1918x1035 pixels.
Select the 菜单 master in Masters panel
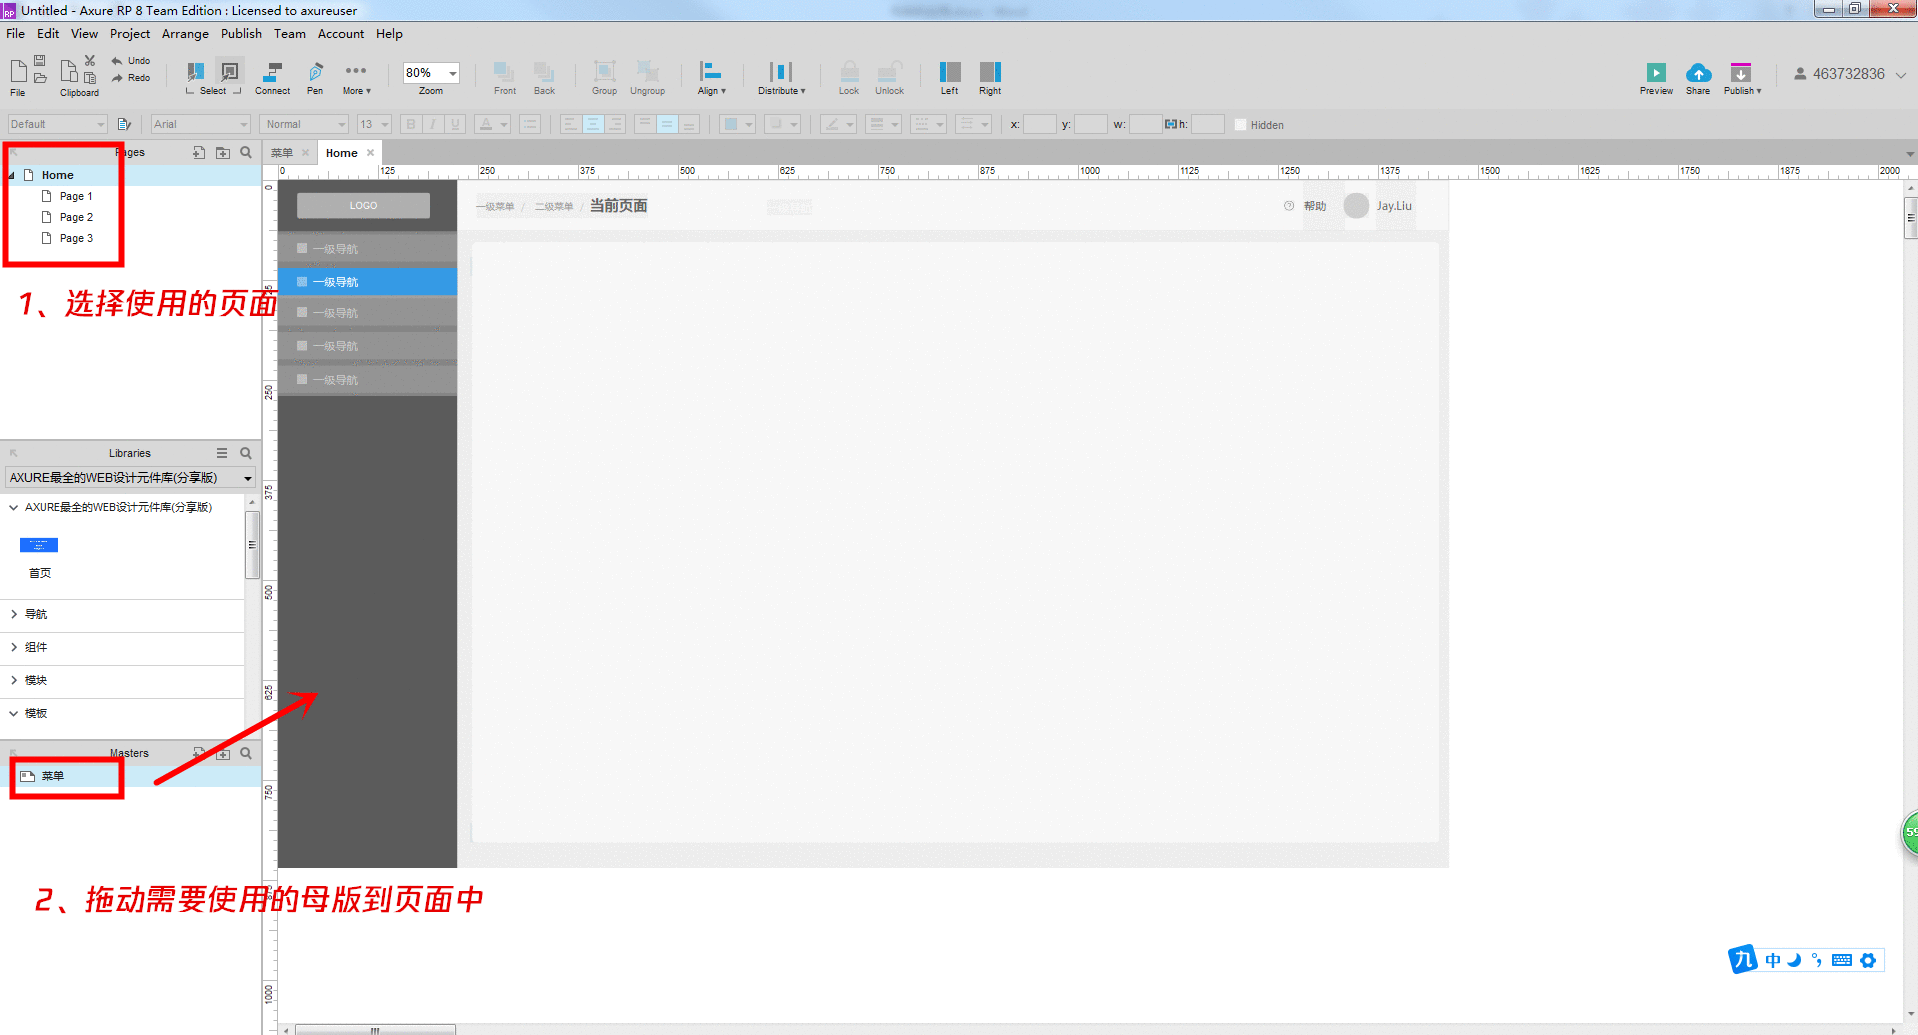pos(52,776)
